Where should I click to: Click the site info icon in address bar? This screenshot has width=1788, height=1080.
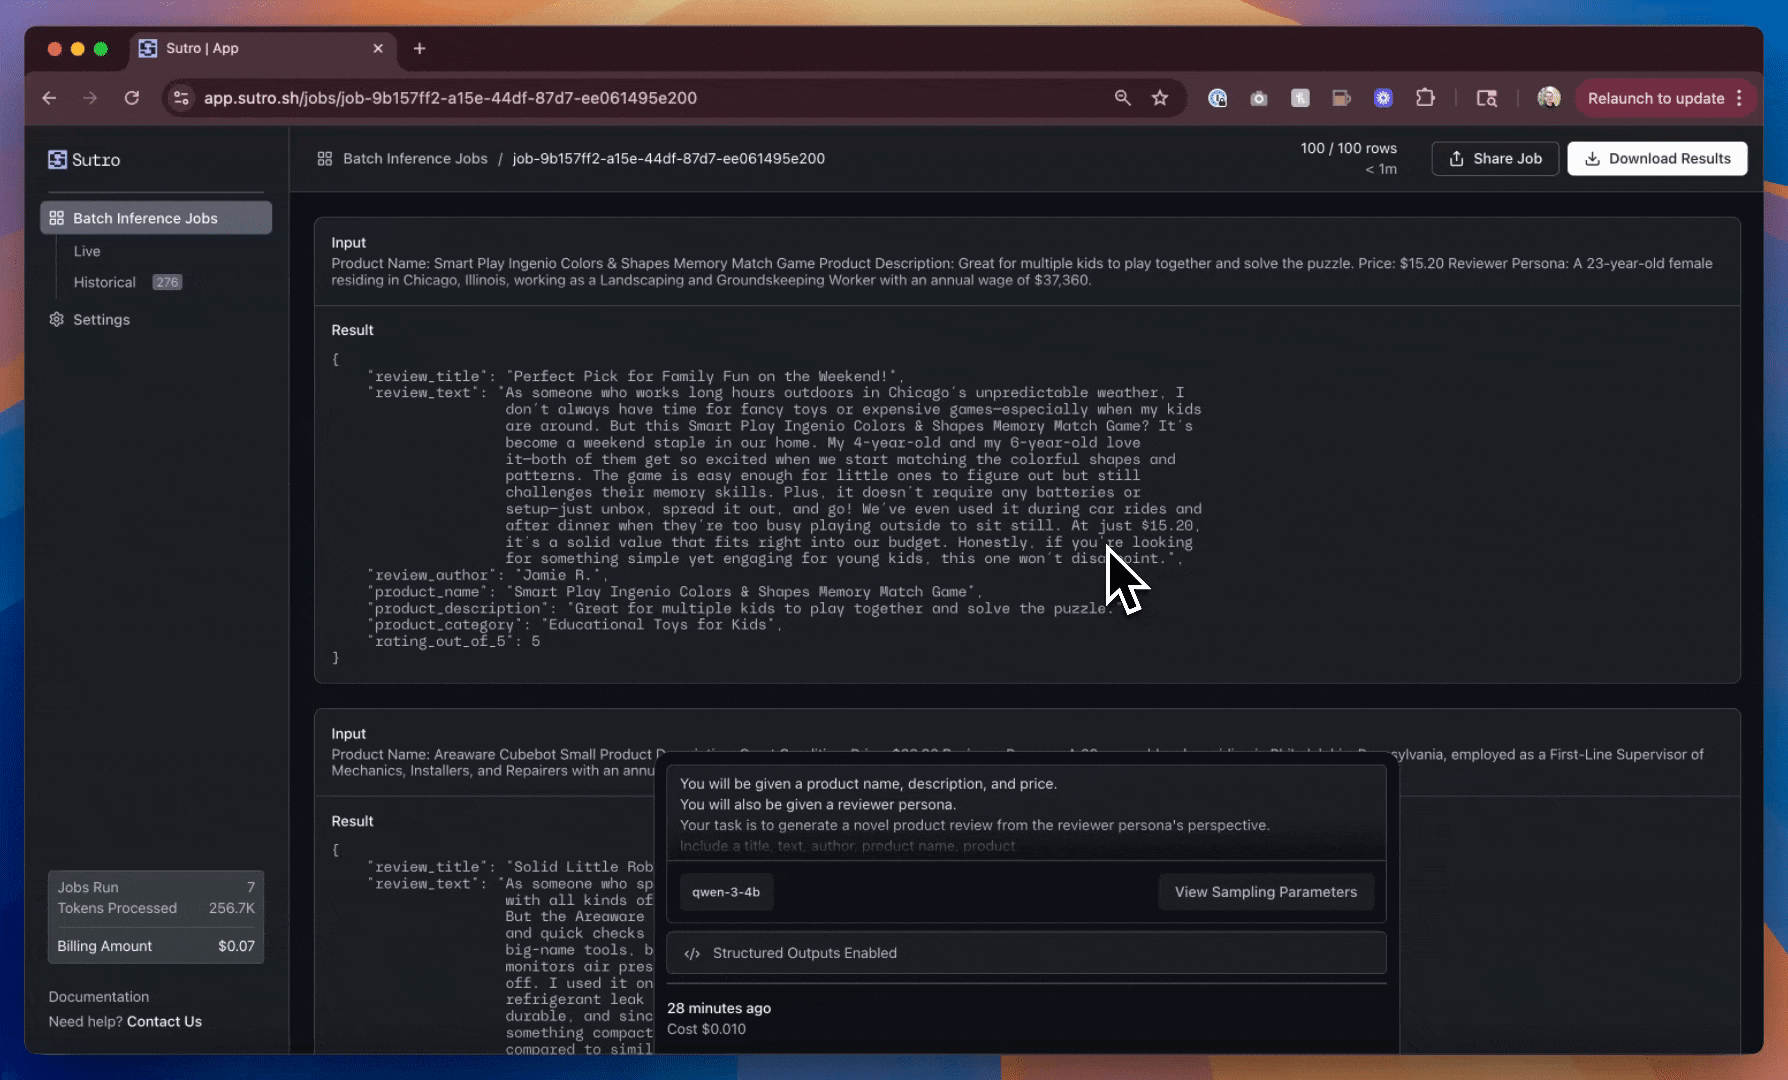pyautogui.click(x=181, y=98)
